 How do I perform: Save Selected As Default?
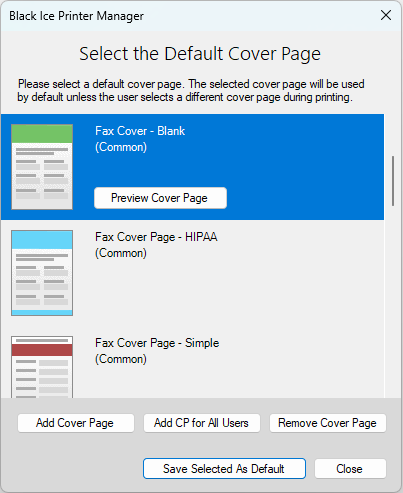coord(224,469)
